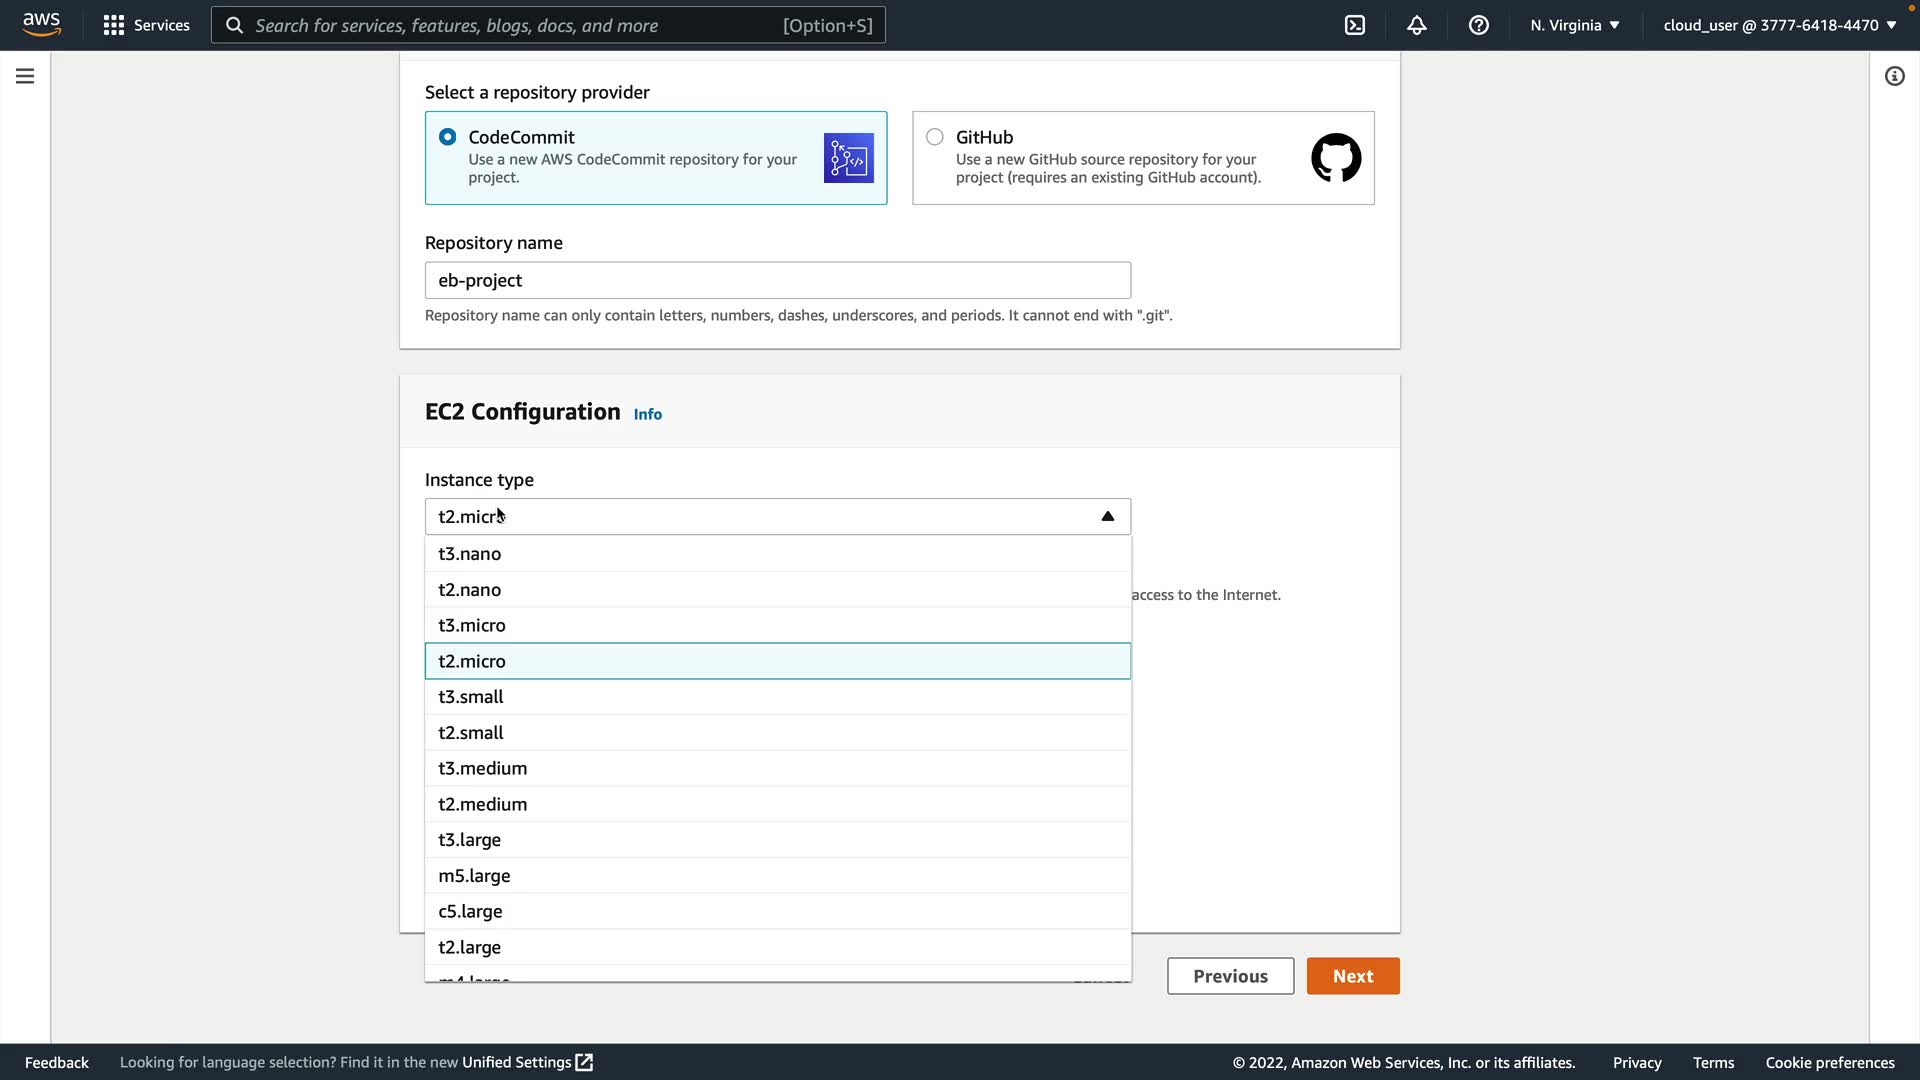The image size is (1920, 1080).
Task: Open the Services grid menu
Action: (x=146, y=25)
